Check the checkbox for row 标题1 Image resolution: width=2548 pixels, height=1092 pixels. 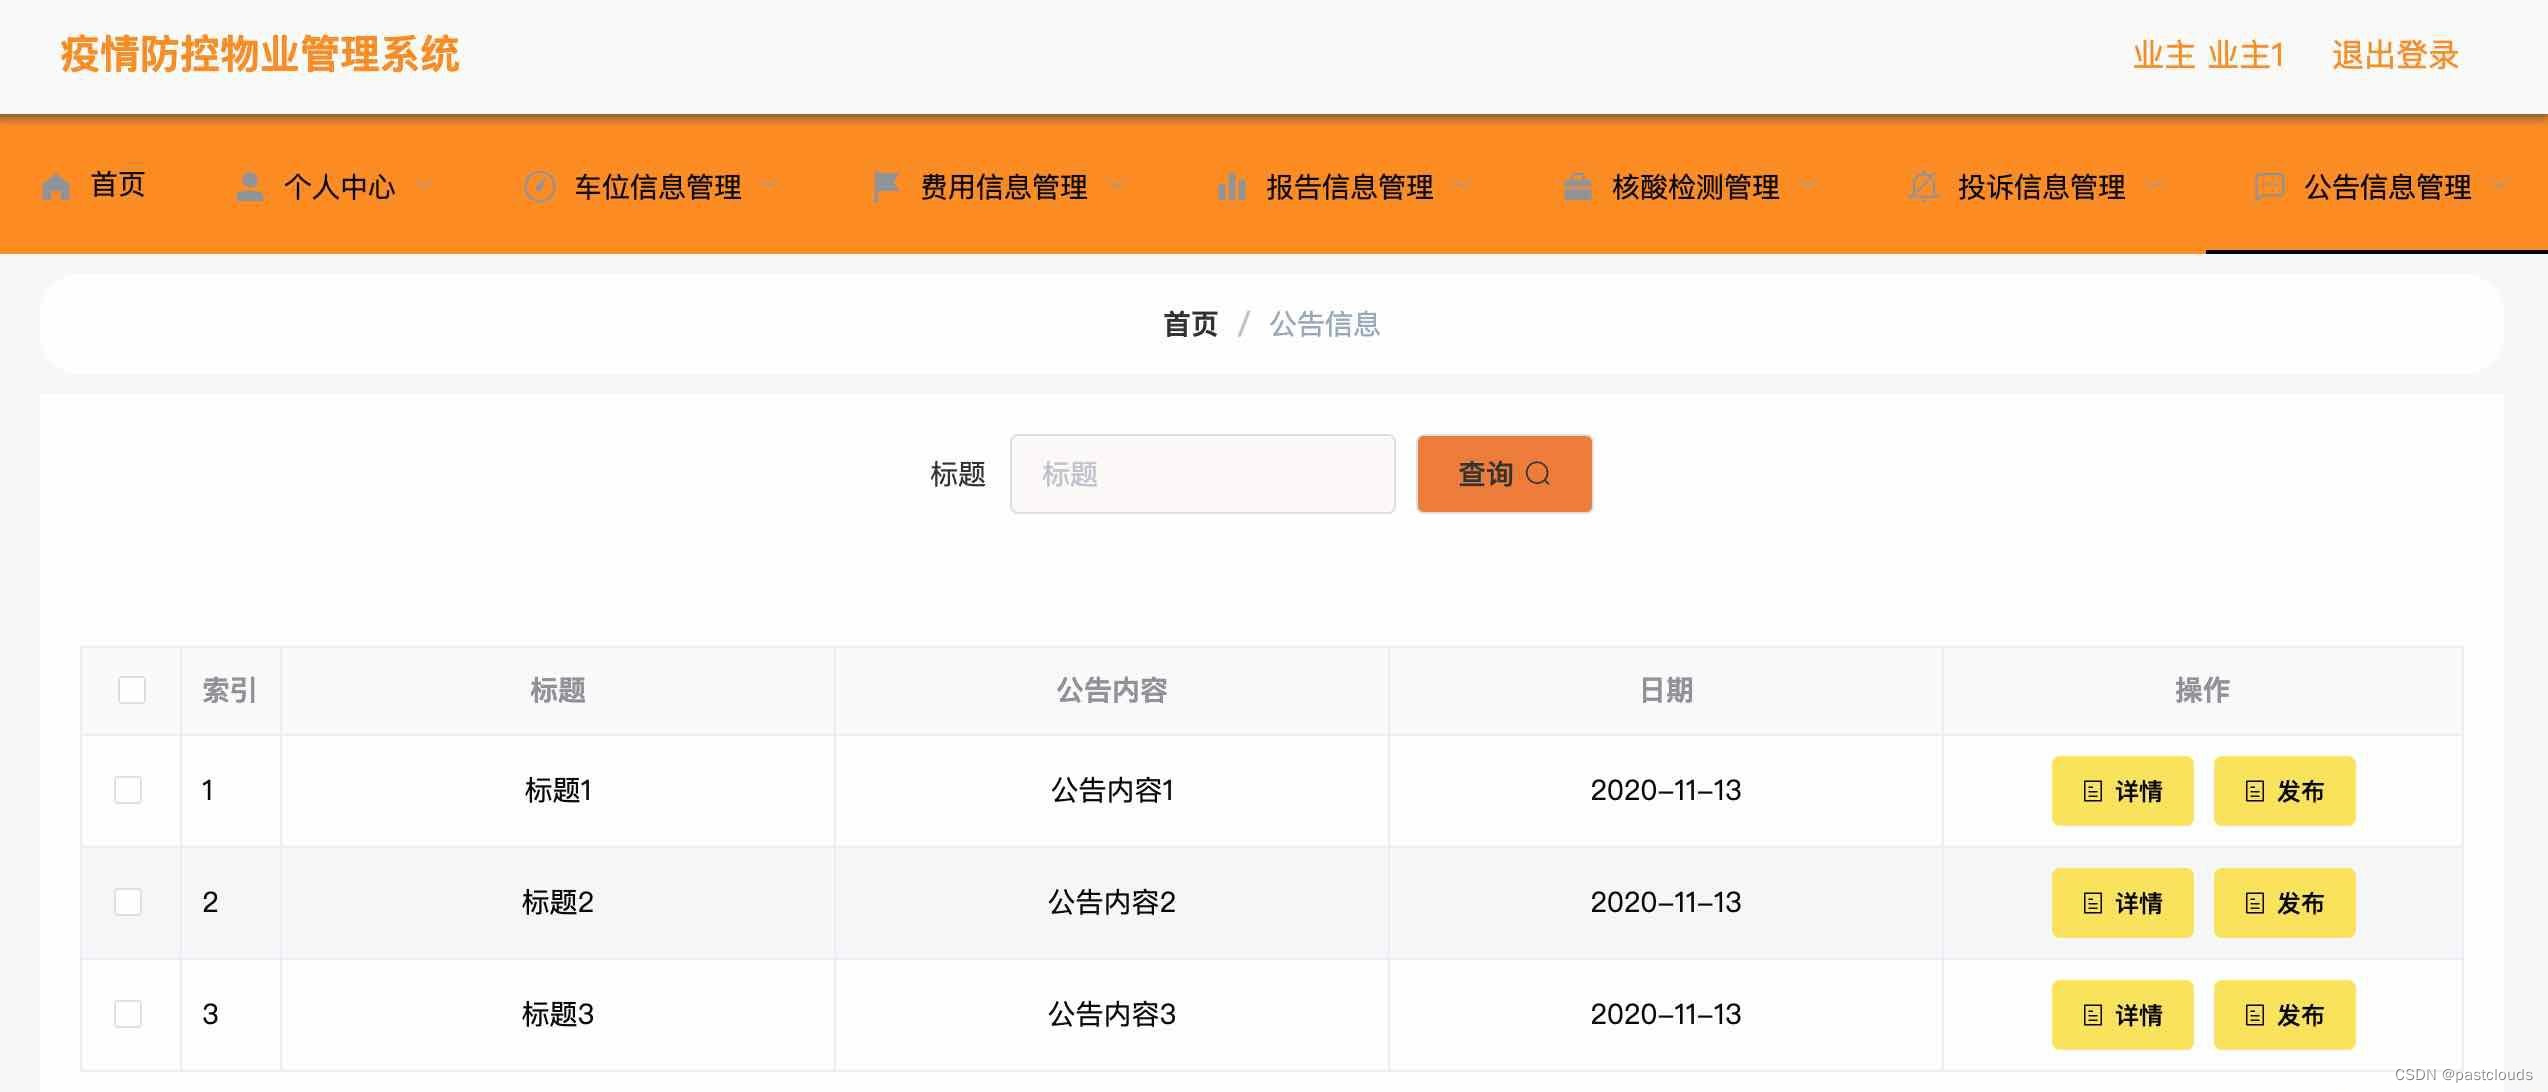tap(128, 790)
